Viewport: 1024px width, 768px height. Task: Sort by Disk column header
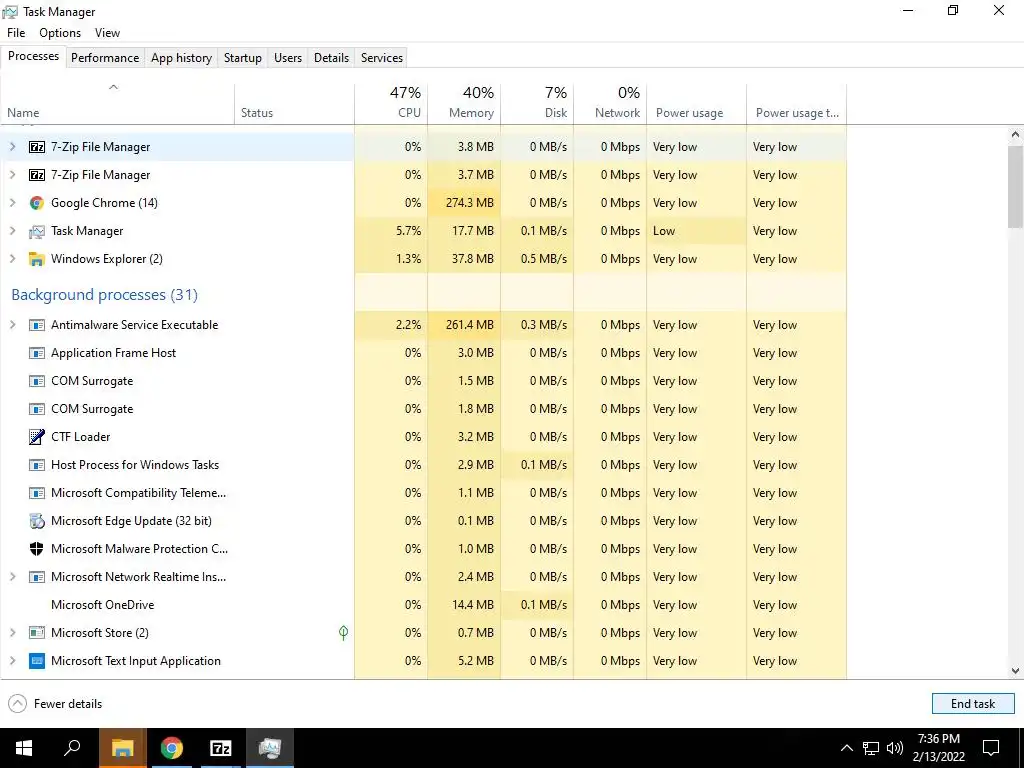coord(537,103)
